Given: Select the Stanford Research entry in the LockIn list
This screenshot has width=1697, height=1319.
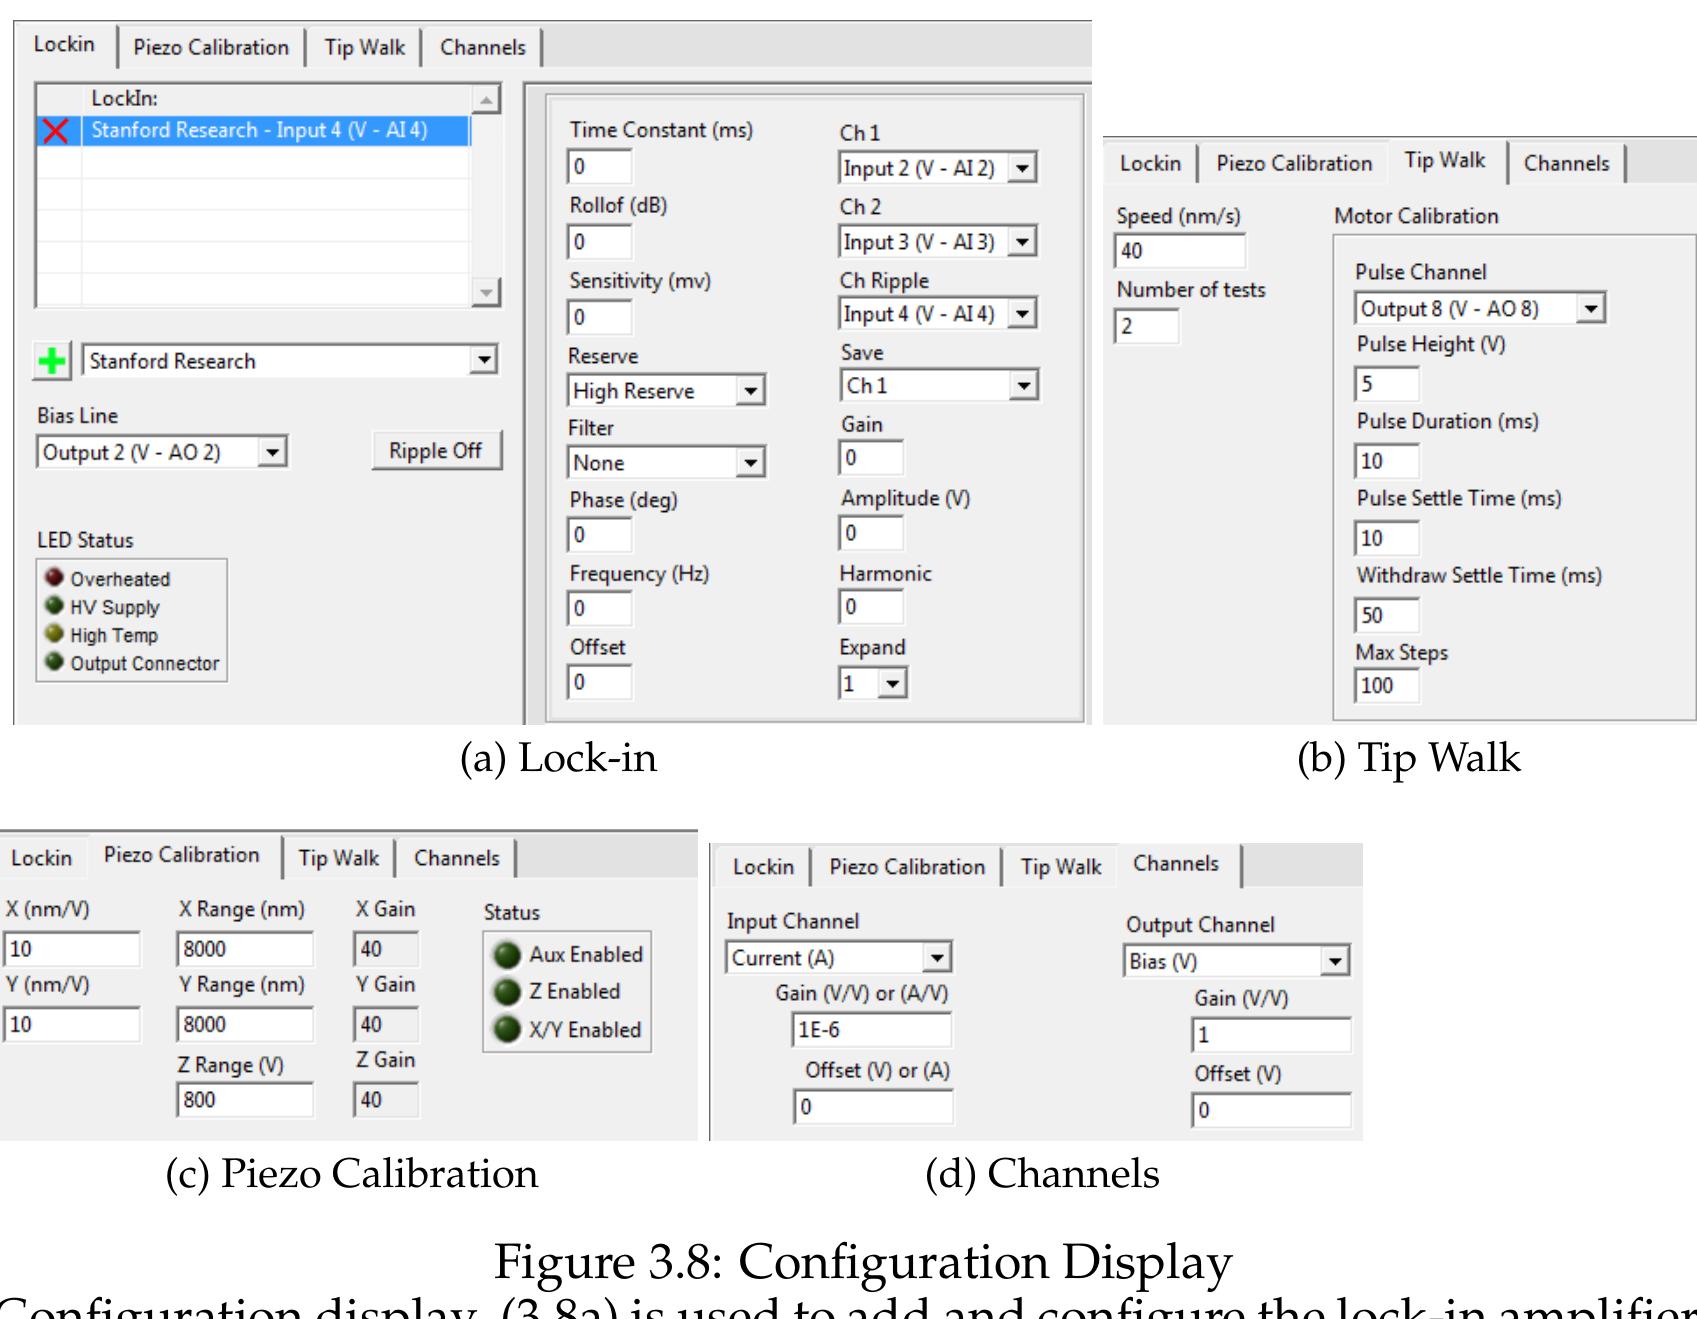Looking at the screenshot, I should point(257,130).
